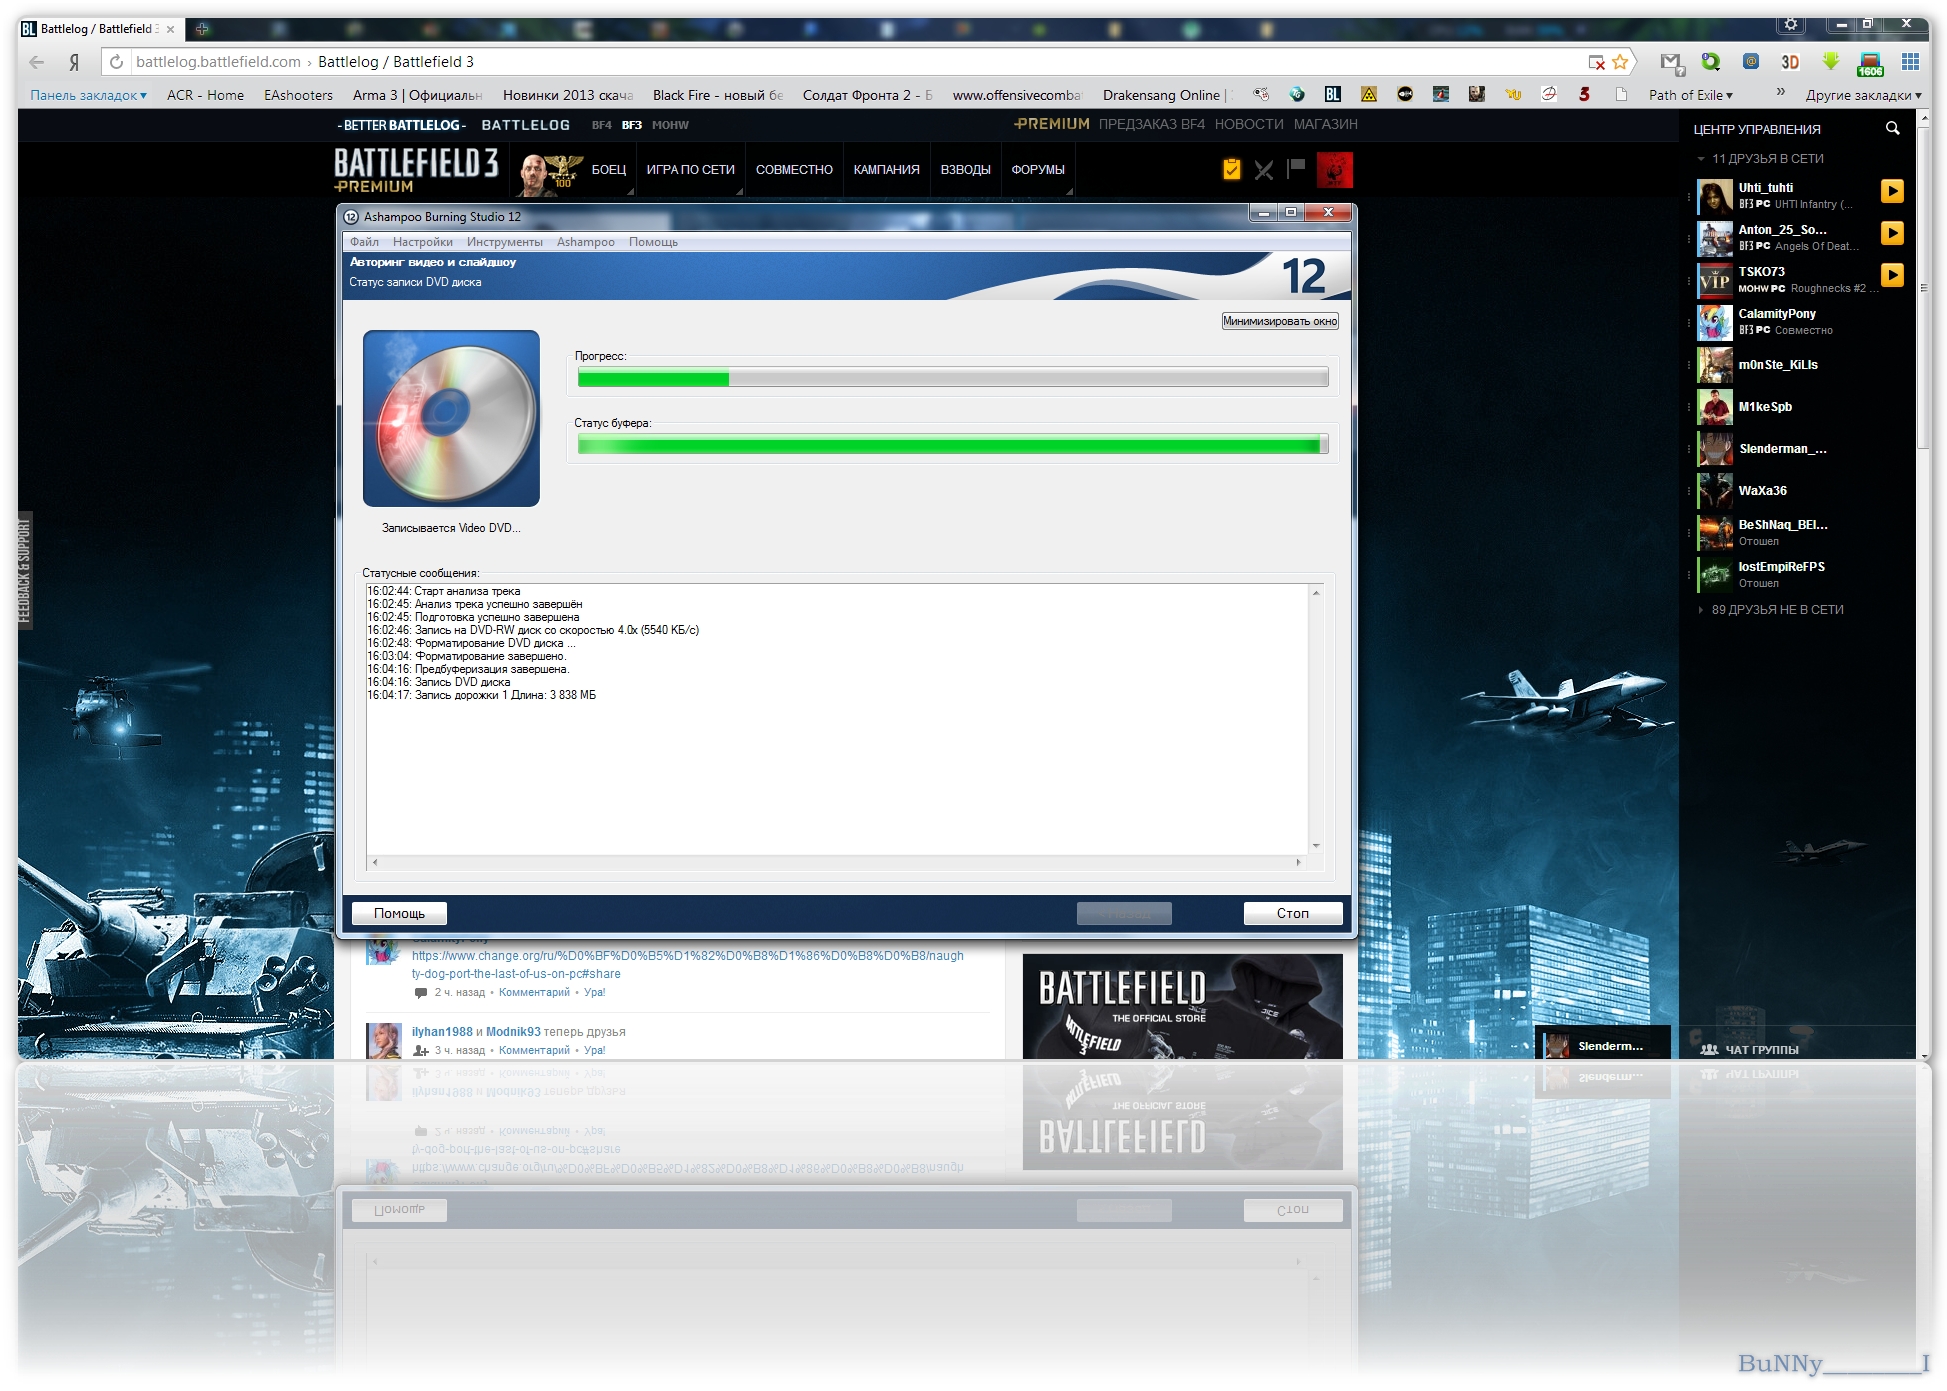Click the green circular arrow extension icon

pos(1711,62)
